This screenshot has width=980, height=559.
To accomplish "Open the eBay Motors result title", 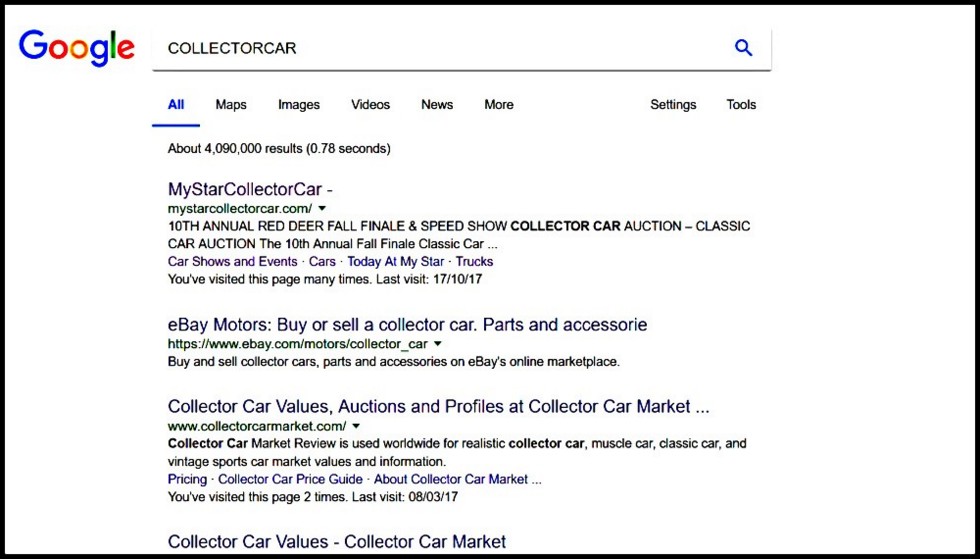I will [408, 325].
